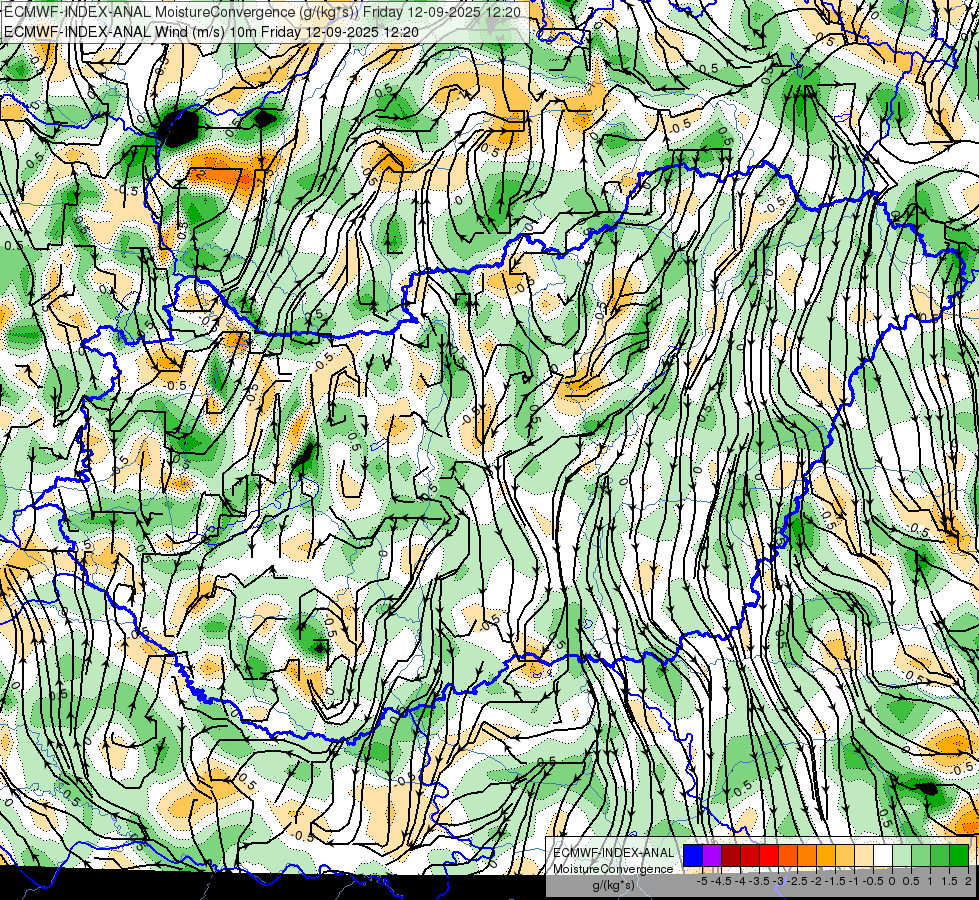Click the legend's ECMWF-INDEX-ANAL label
This screenshot has width=979, height=900.
613,853
